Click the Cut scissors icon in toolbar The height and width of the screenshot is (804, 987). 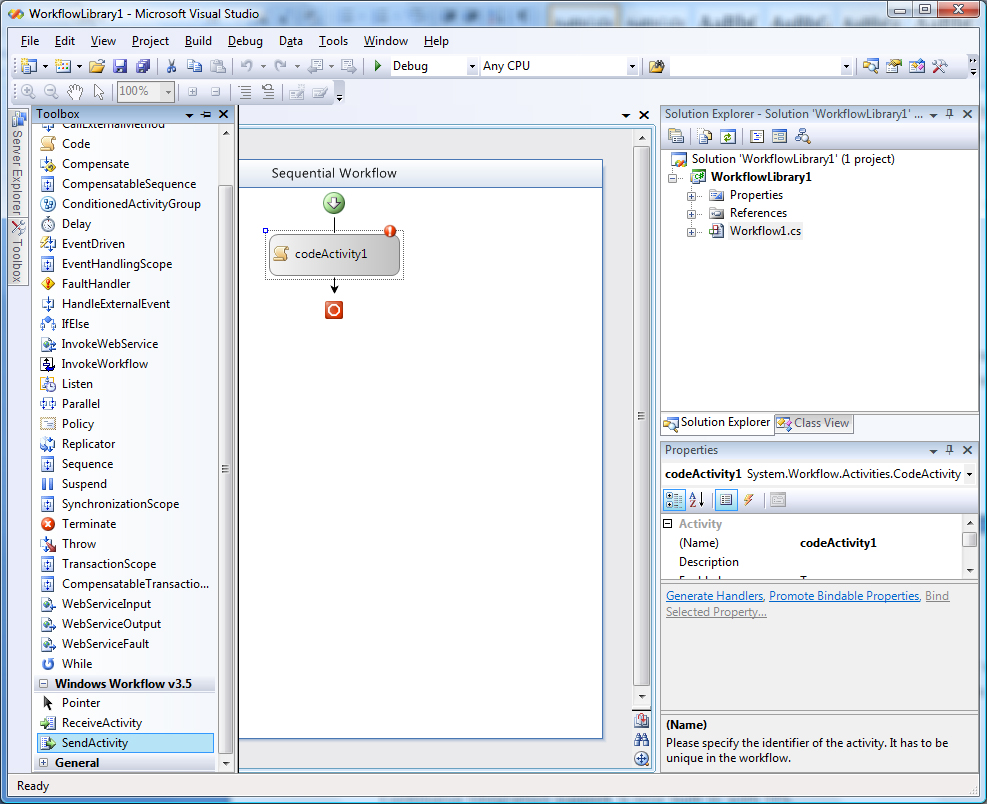click(171, 66)
